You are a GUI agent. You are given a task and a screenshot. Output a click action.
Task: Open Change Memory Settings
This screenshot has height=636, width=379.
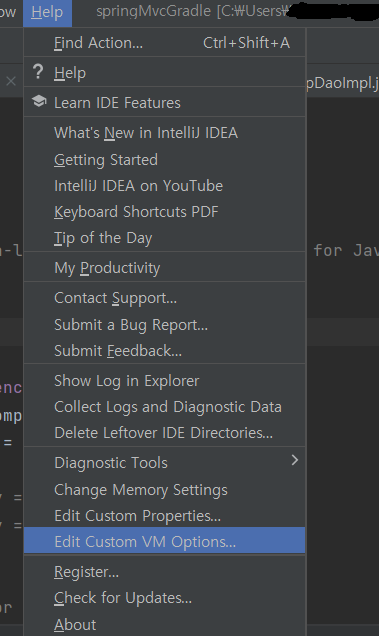[x=164, y=490]
